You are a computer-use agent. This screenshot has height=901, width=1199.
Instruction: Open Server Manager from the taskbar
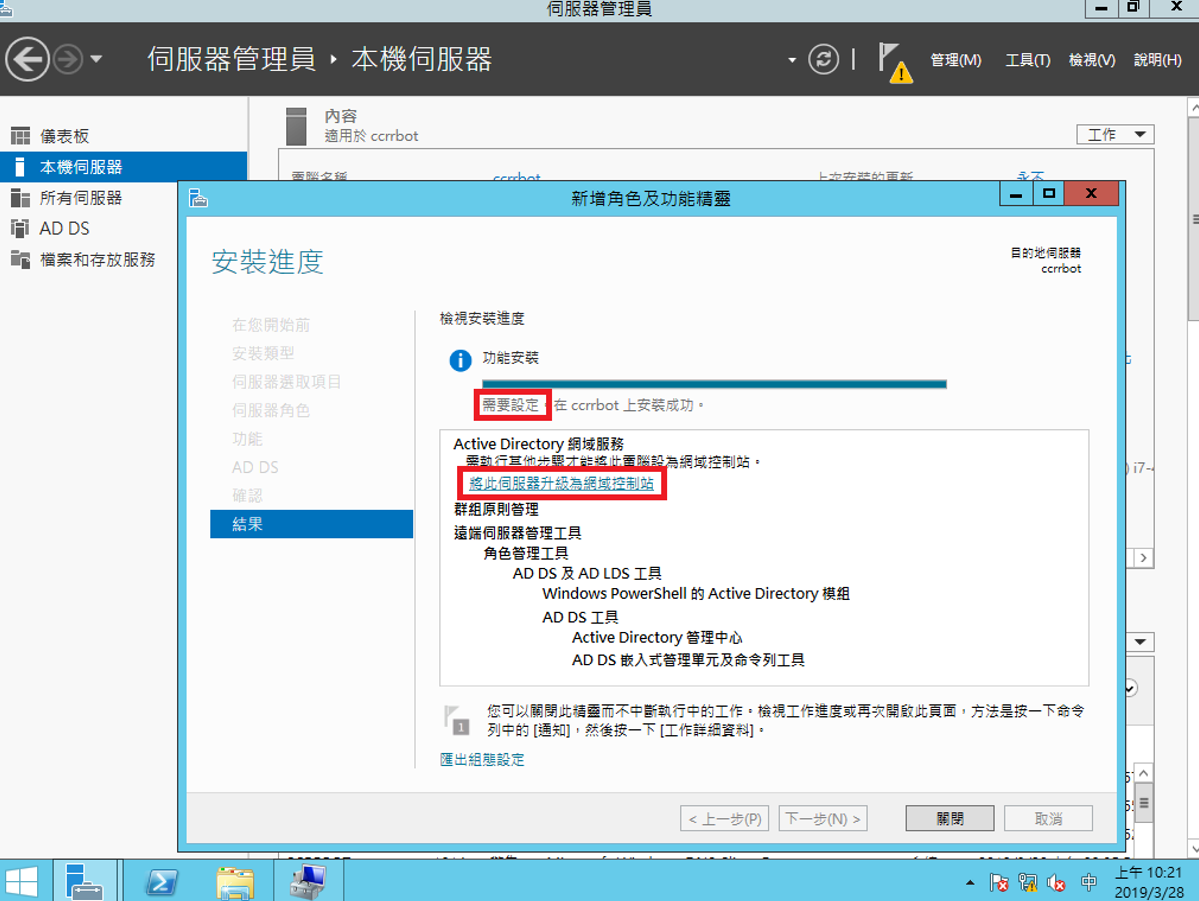(84, 881)
